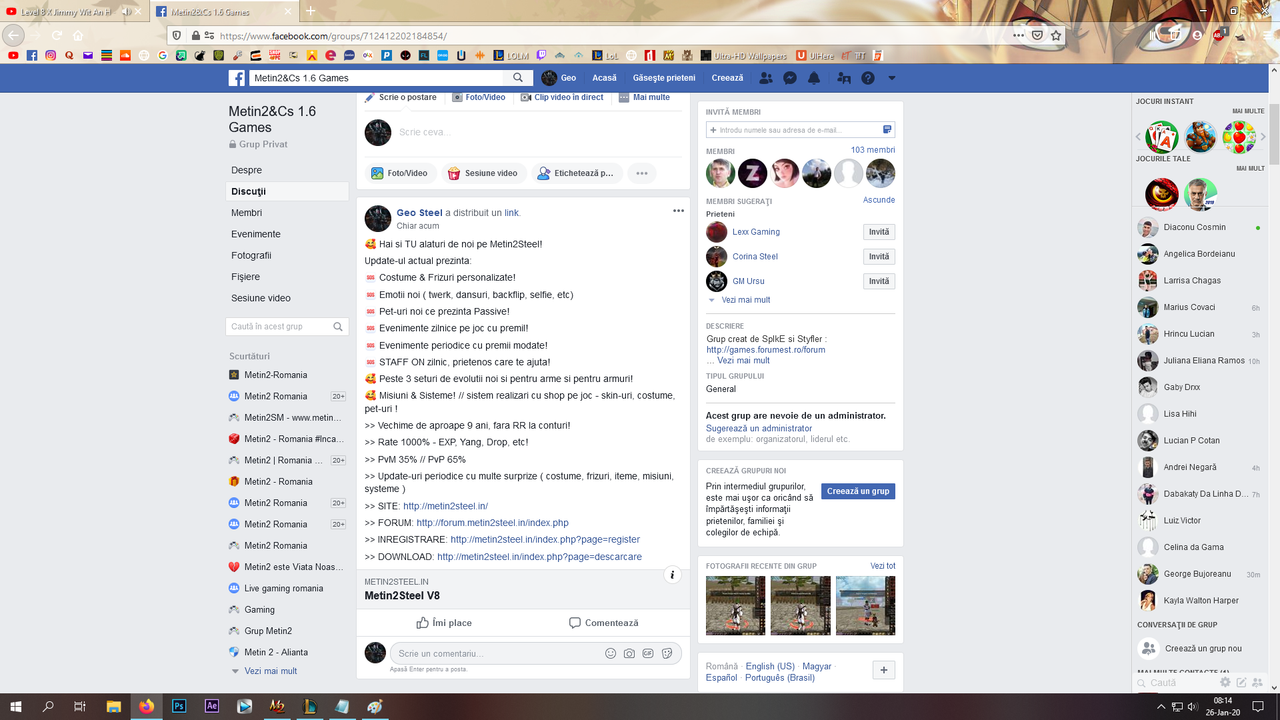Invite Lexx Gaming with the Invită button
The image size is (1280, 720).
pyautogui.click(x=879, y=232)
